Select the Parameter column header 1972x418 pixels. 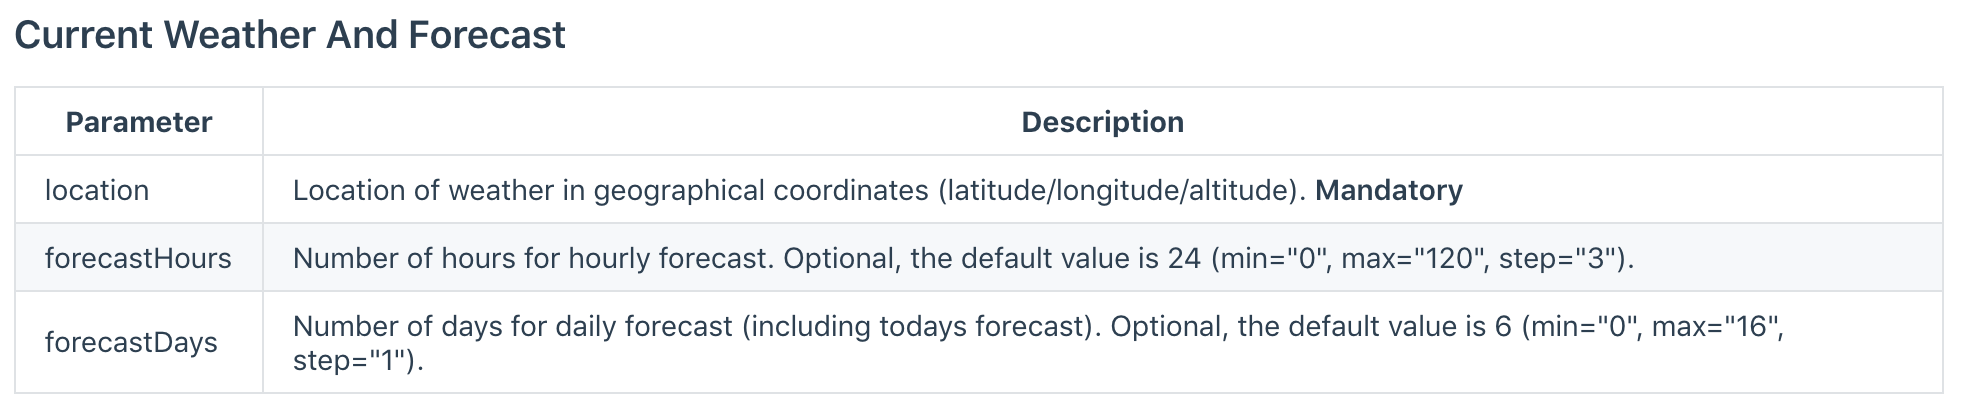click(138, 122)
